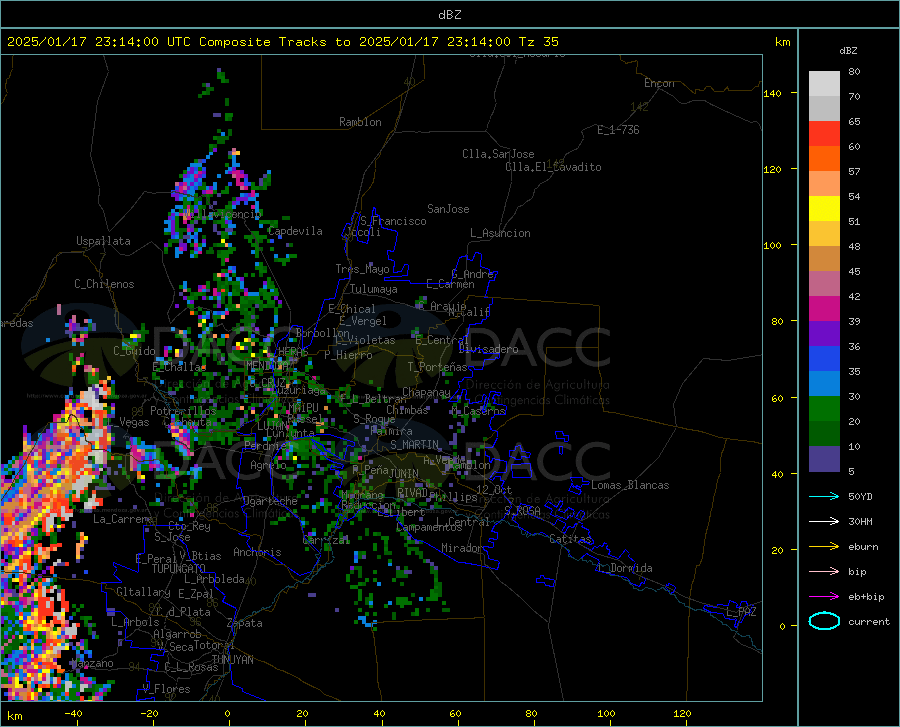The height and width of the screenshot is (727, 900).
Task: Click the 50YD legend label
Action: pos(860,496)
